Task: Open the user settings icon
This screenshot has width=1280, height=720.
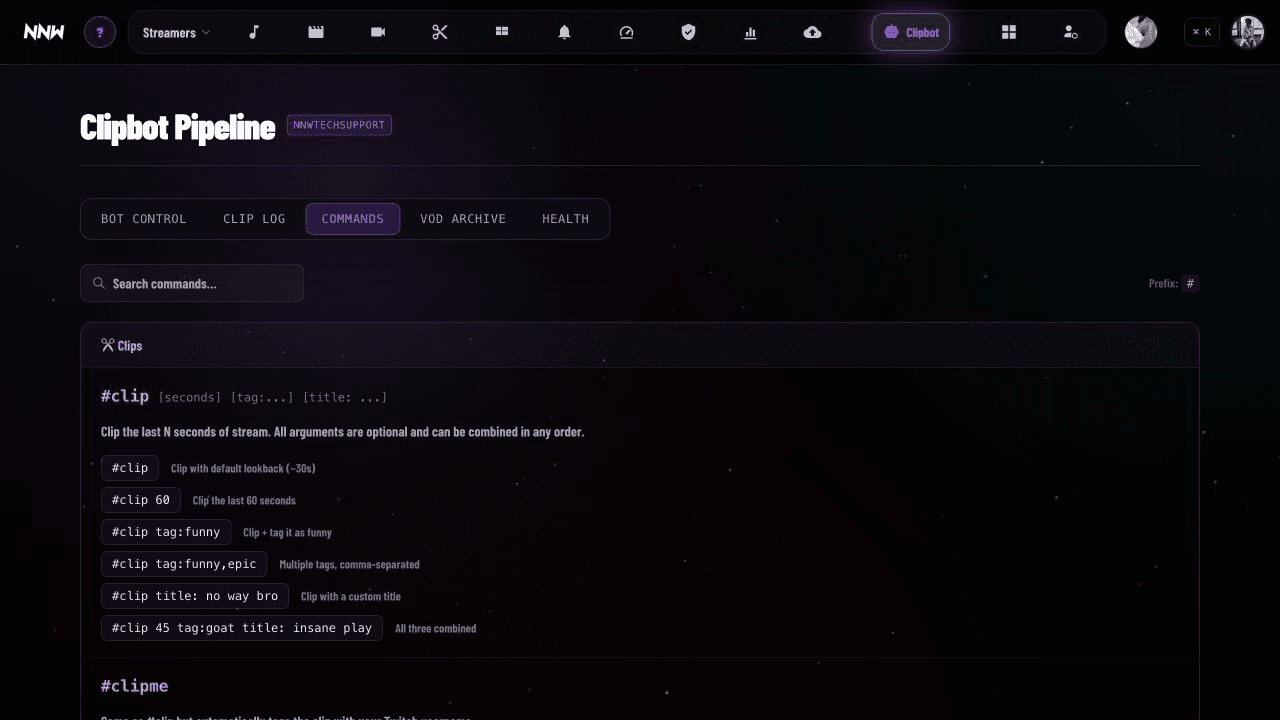Action: coord(1070,32)
